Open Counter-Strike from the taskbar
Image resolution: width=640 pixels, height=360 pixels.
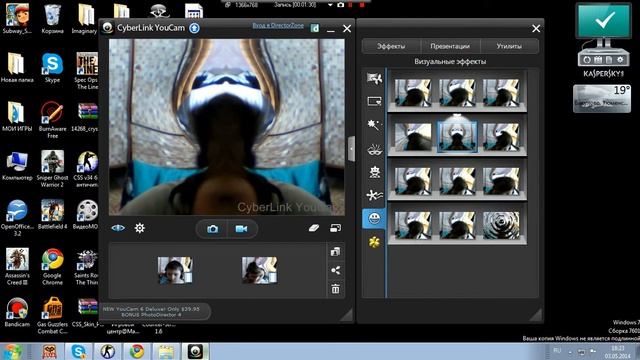tap(107, 351)
